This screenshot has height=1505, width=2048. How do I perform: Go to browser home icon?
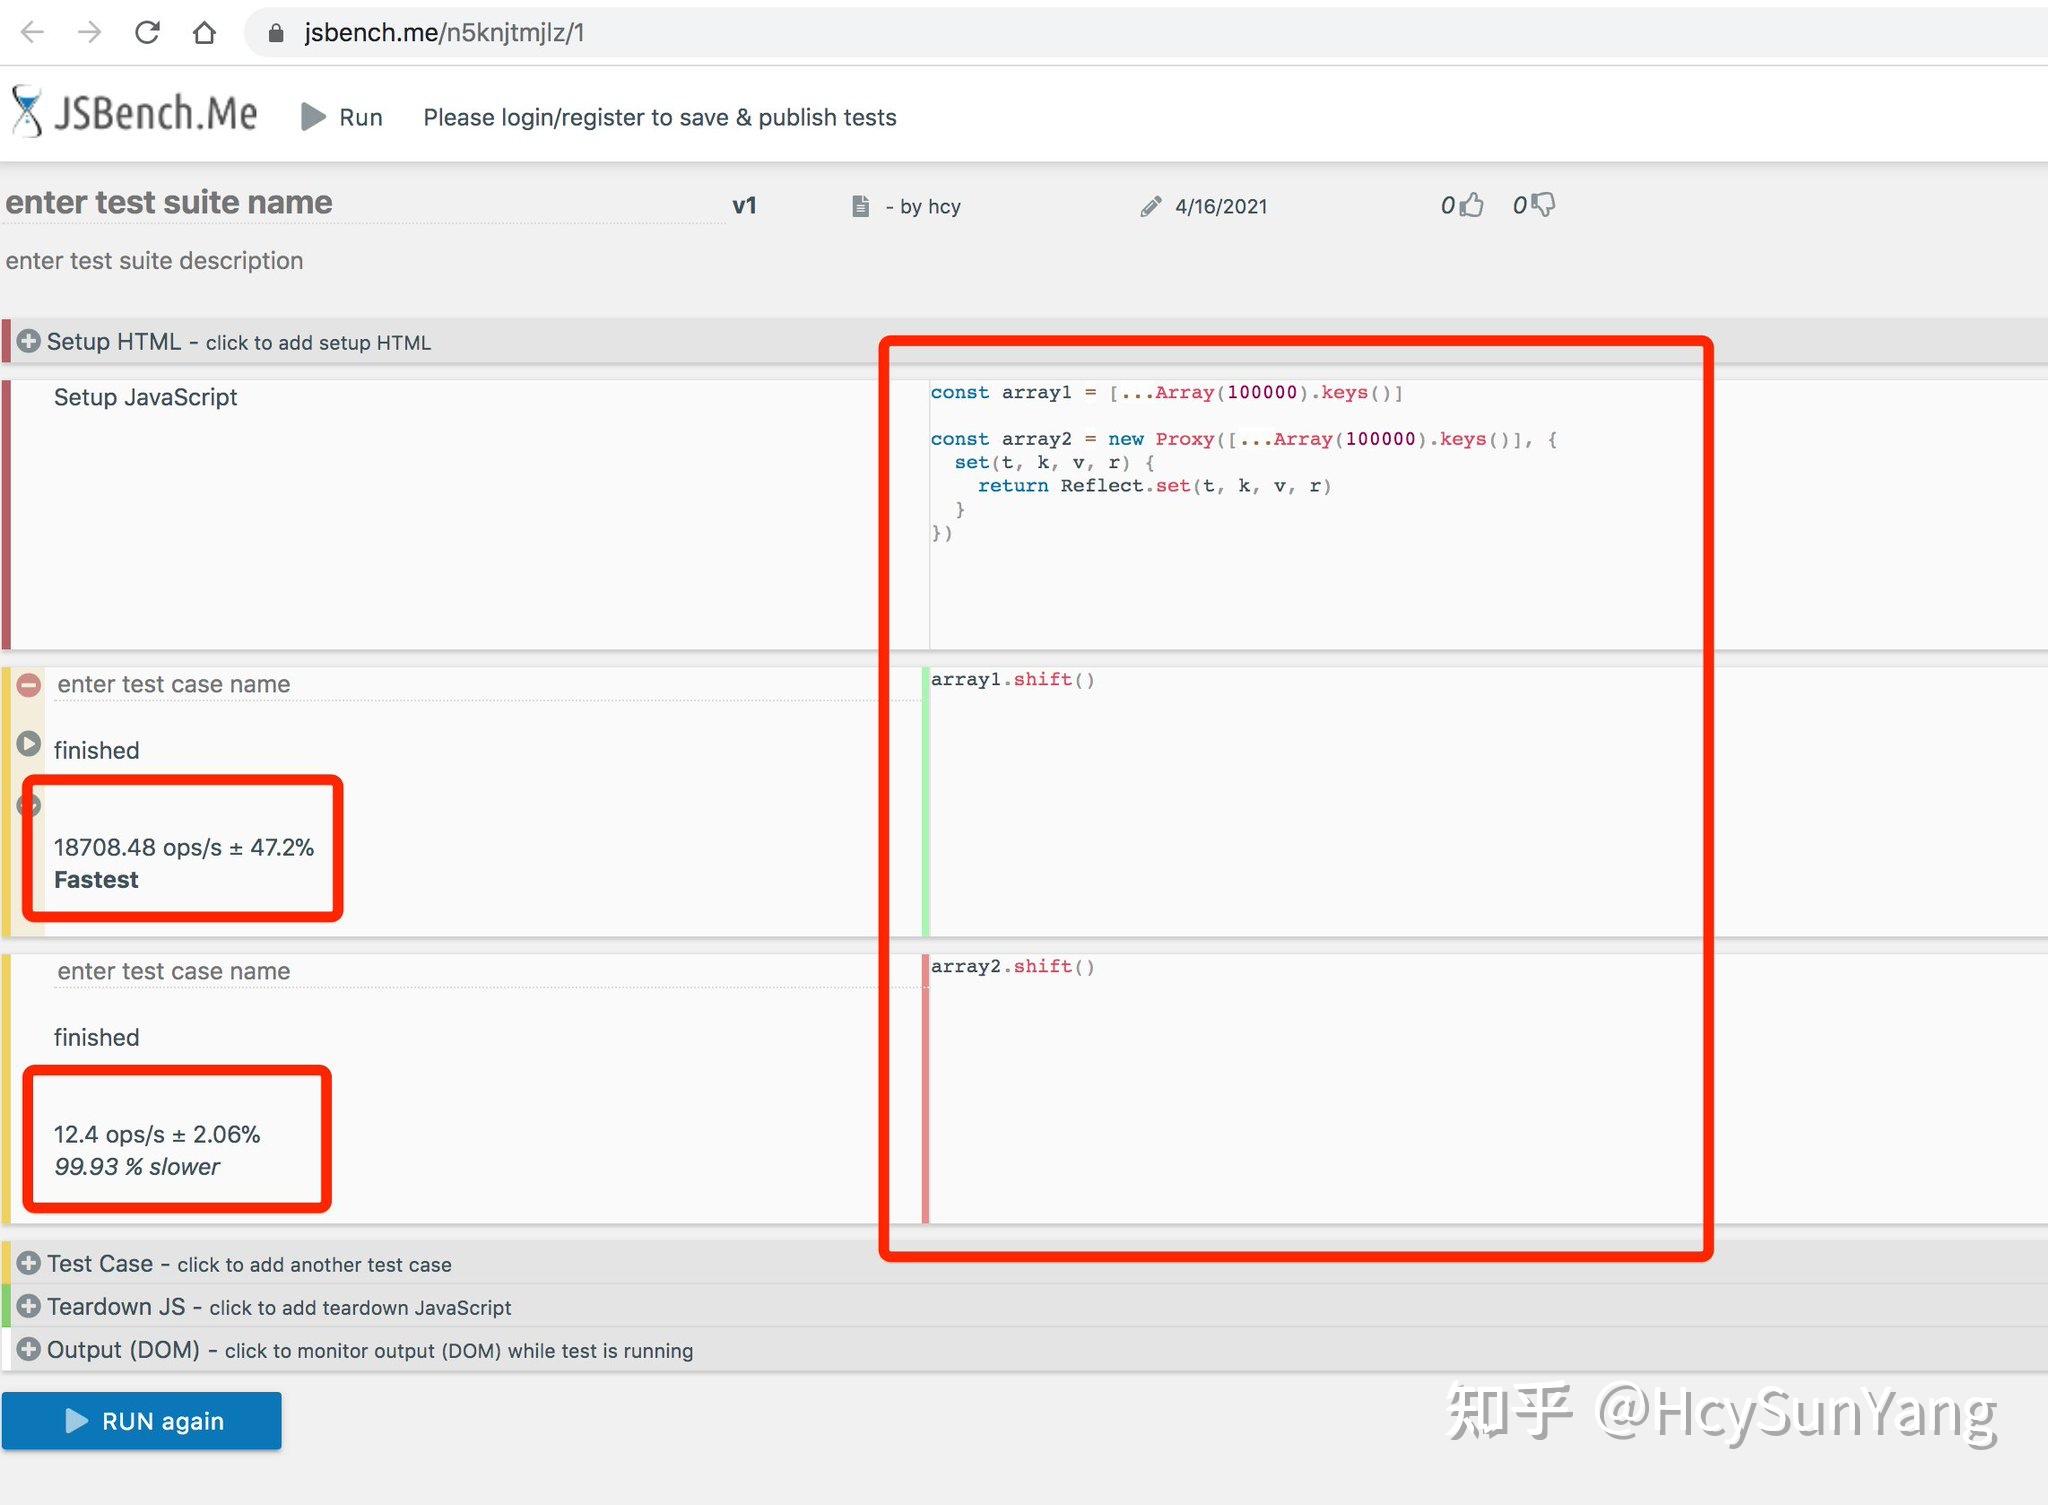[x=204, y=33]
